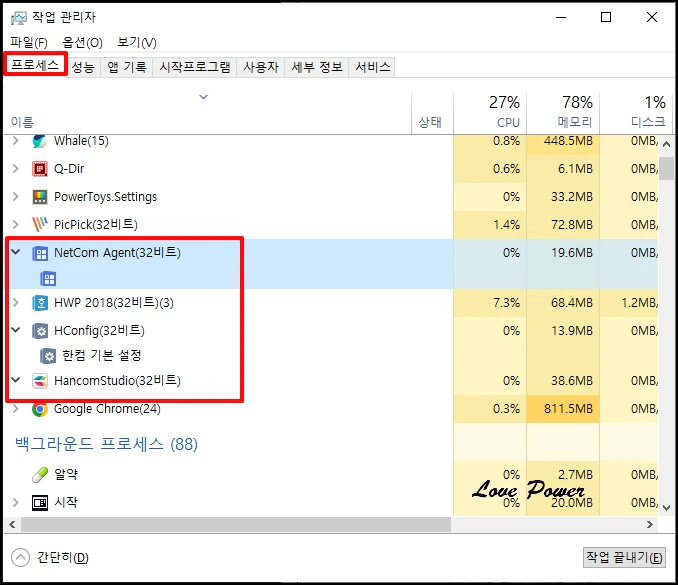
Task: Click the HConfig gear icon
Action: tap(40, 331)
